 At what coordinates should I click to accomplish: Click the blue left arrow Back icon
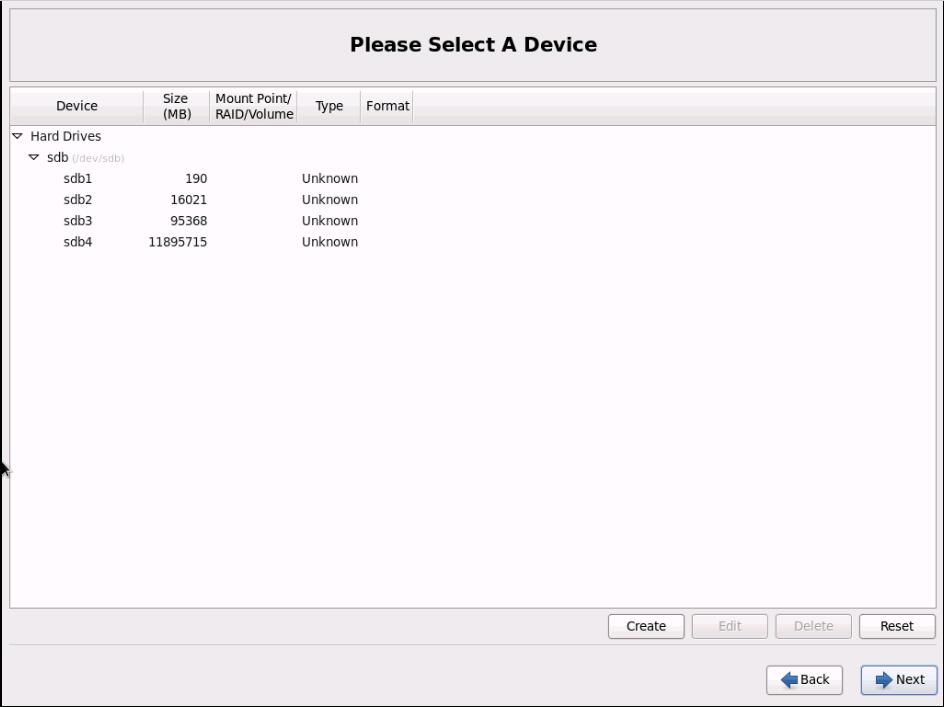tap(789, 680)
